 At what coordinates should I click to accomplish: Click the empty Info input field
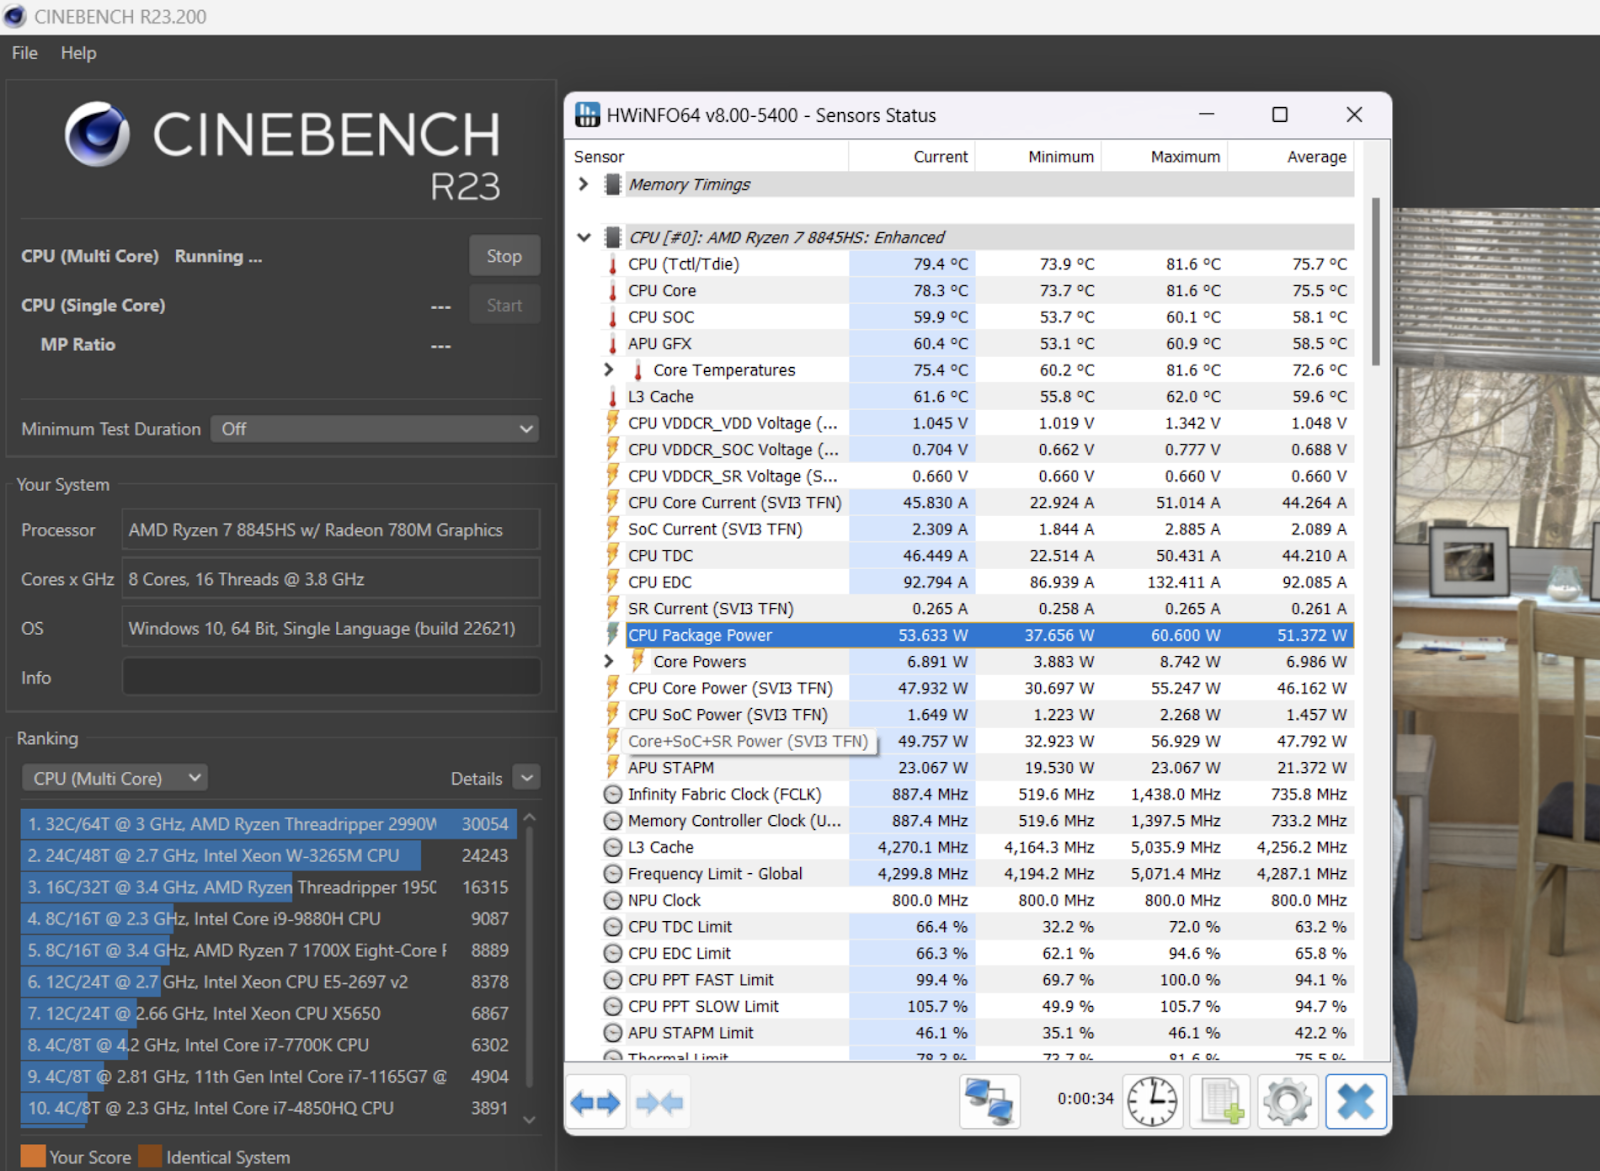tap(331, 677)
